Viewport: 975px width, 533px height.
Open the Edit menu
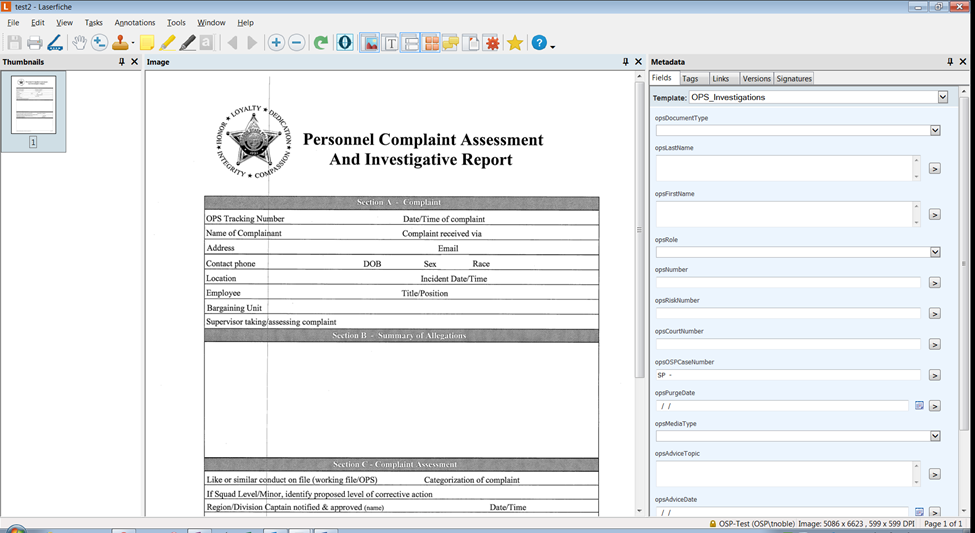[38, 22]
